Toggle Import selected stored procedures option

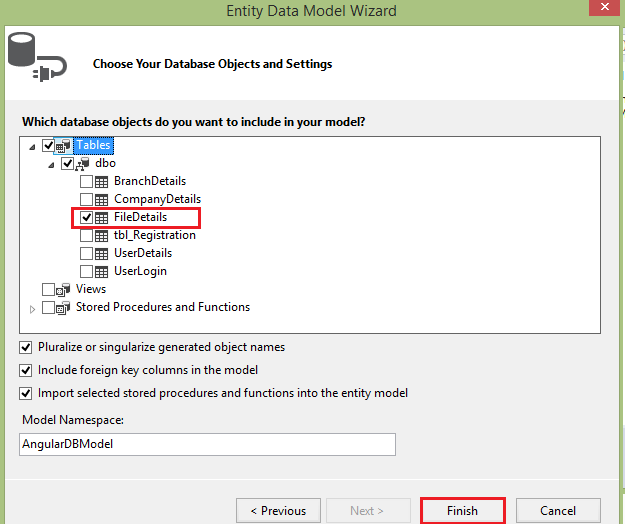tap(26, 394)
